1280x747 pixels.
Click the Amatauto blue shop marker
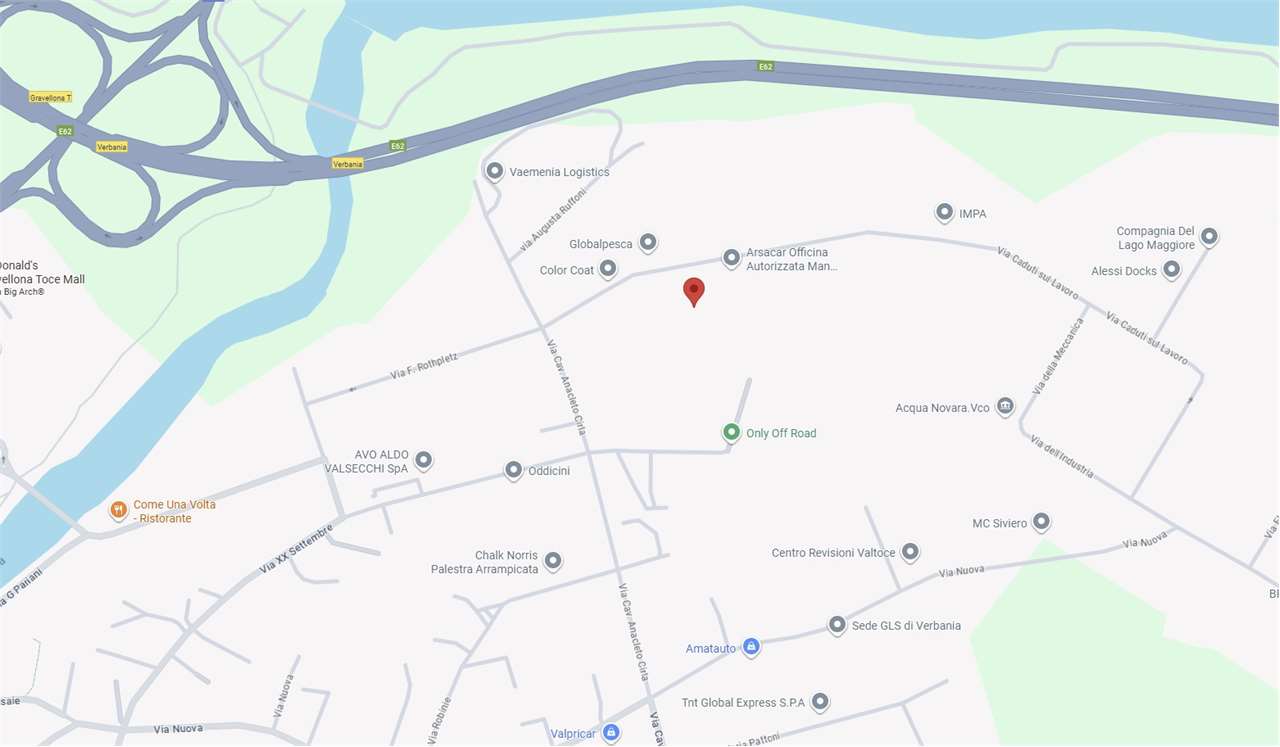point(751,648)
